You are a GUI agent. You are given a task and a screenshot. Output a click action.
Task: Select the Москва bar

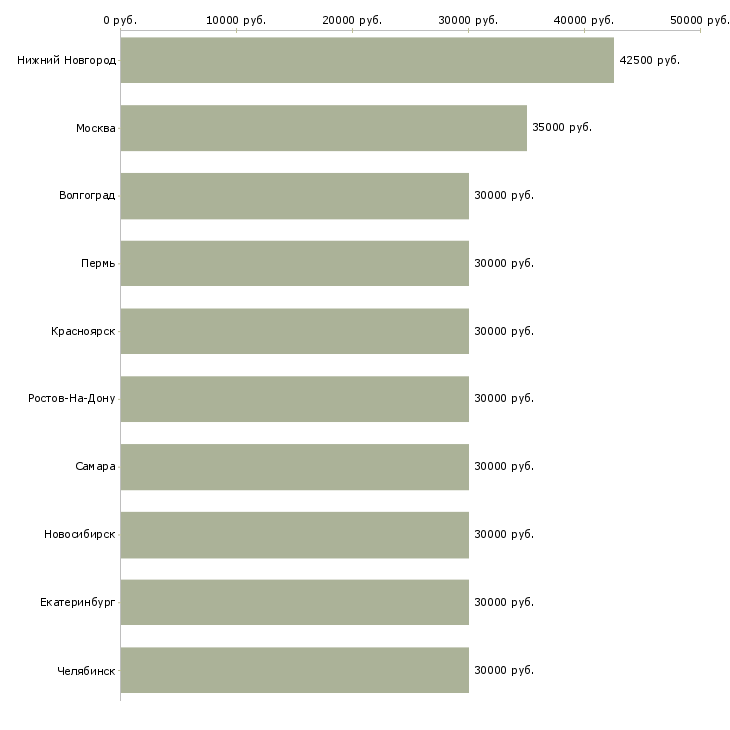pyautogui.click(x=324, y=128)
